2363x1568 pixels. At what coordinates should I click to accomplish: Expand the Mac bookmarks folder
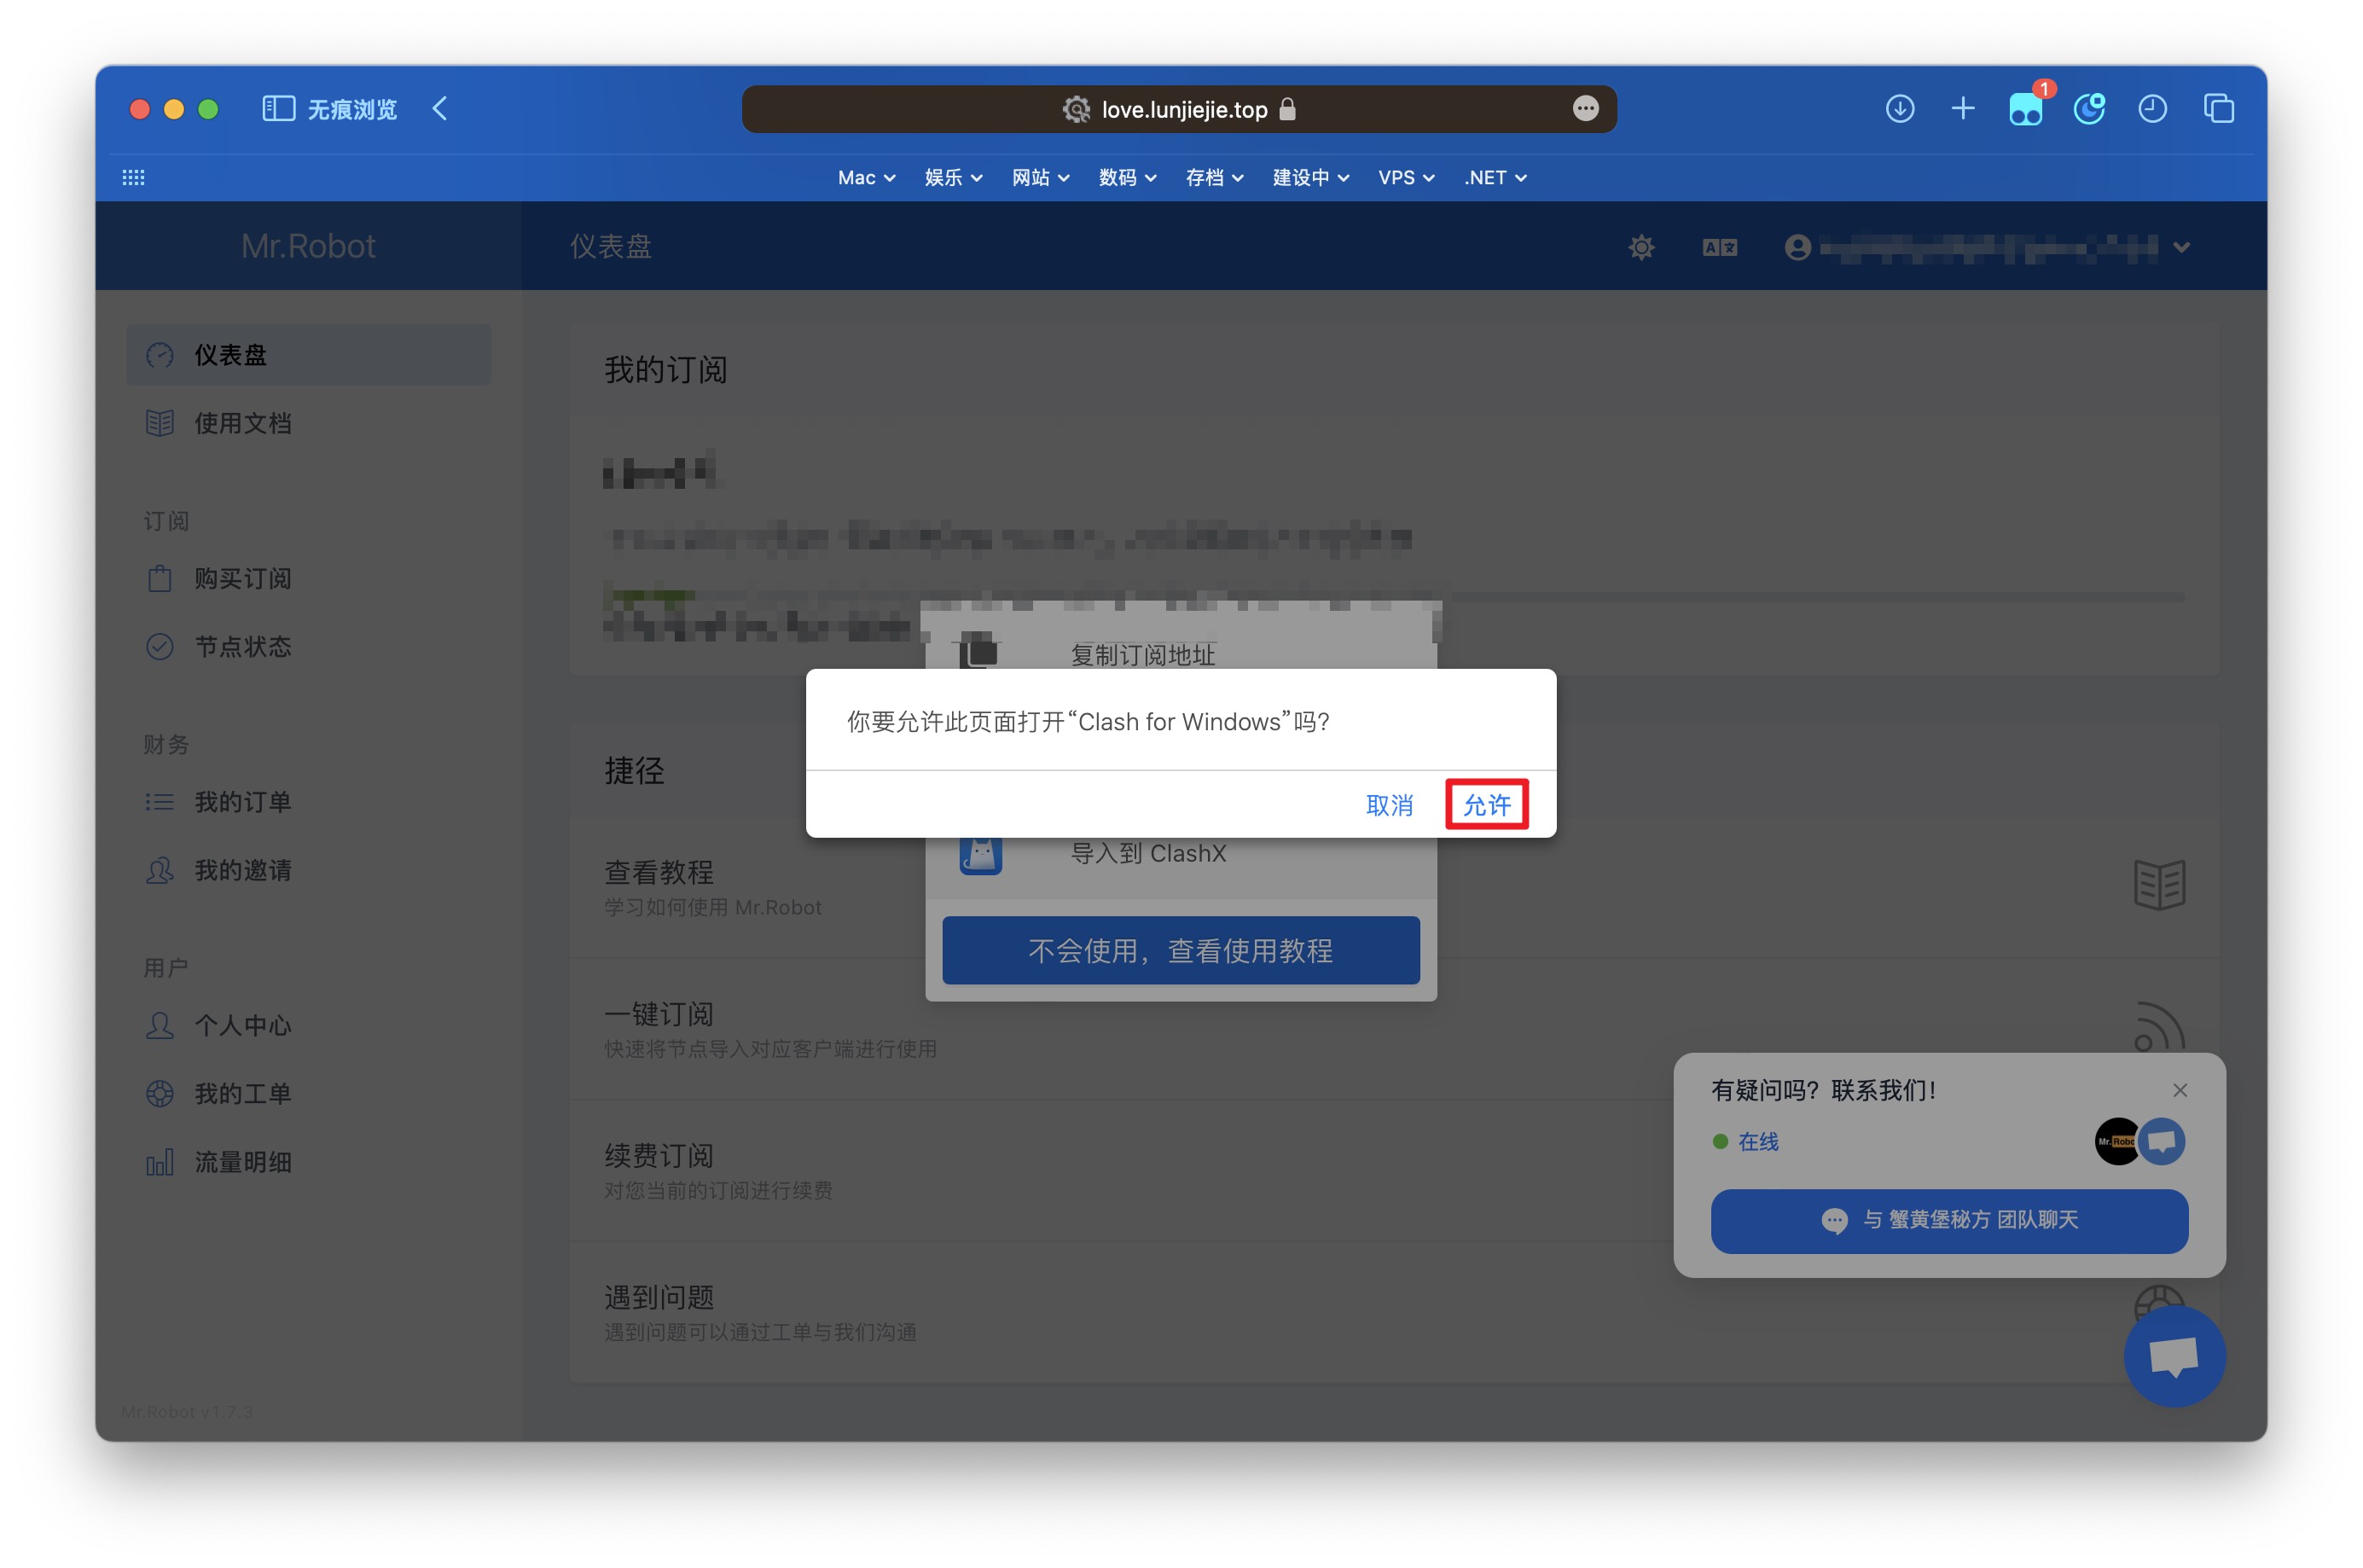coord(865,177)
